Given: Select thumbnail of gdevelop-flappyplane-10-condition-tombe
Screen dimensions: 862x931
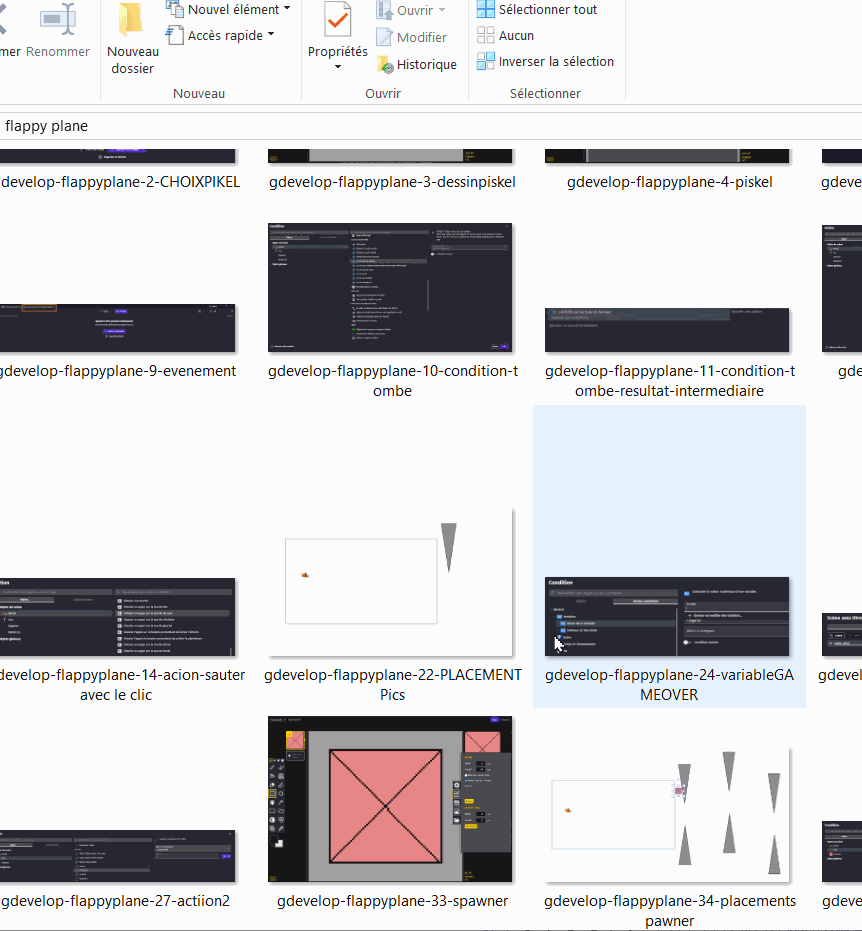Looking at the screenshot, I should pos(390,288).
